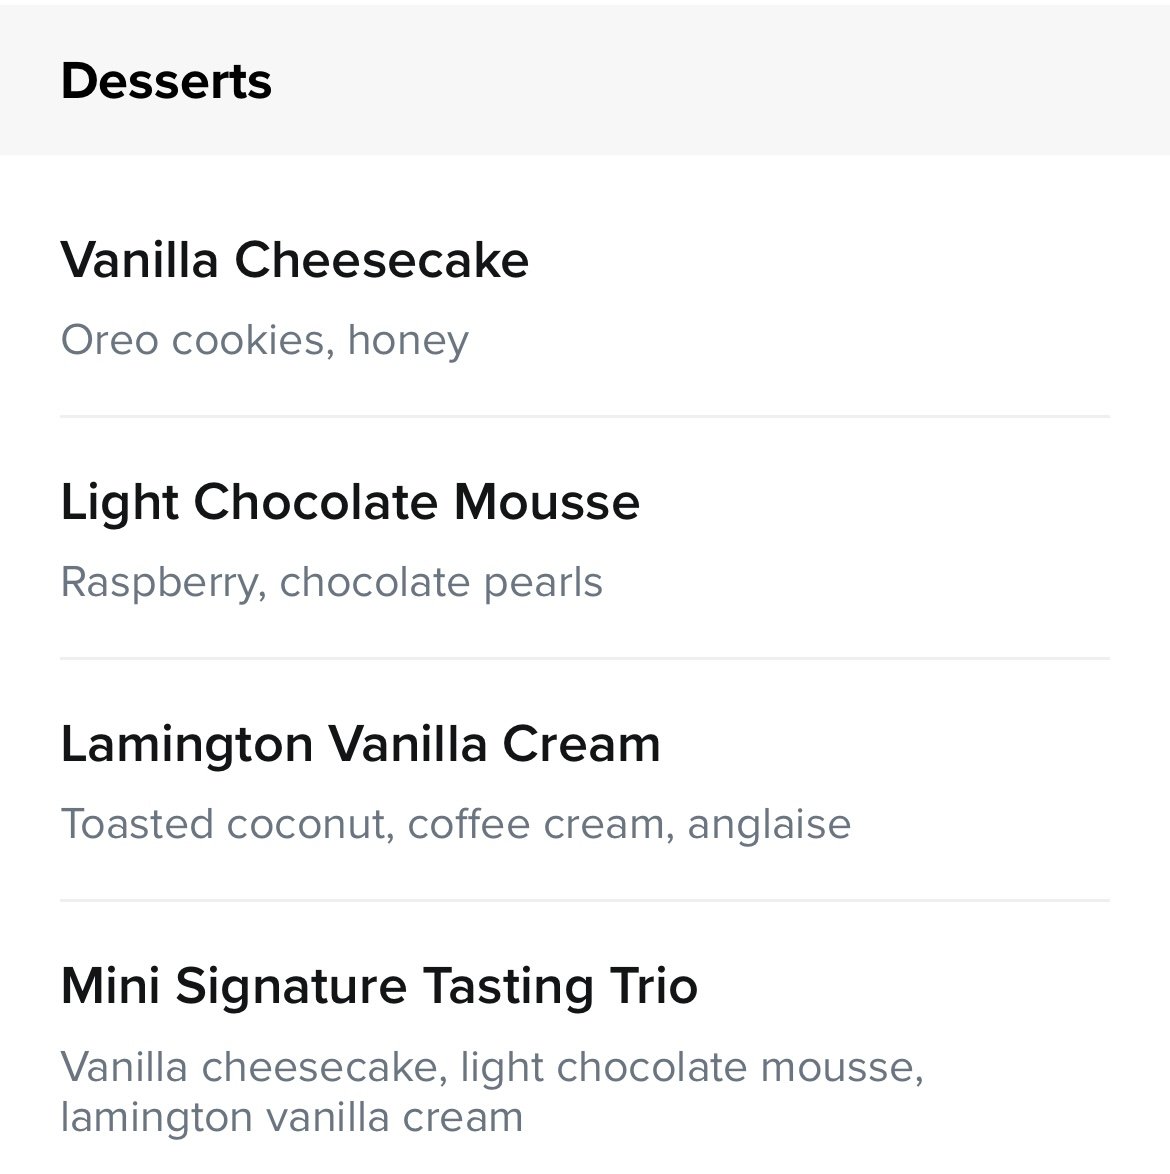1170x1174 pixels.
Task: Select Toasted coconut, coffee cream description
Action: click(x=456, y=824)
